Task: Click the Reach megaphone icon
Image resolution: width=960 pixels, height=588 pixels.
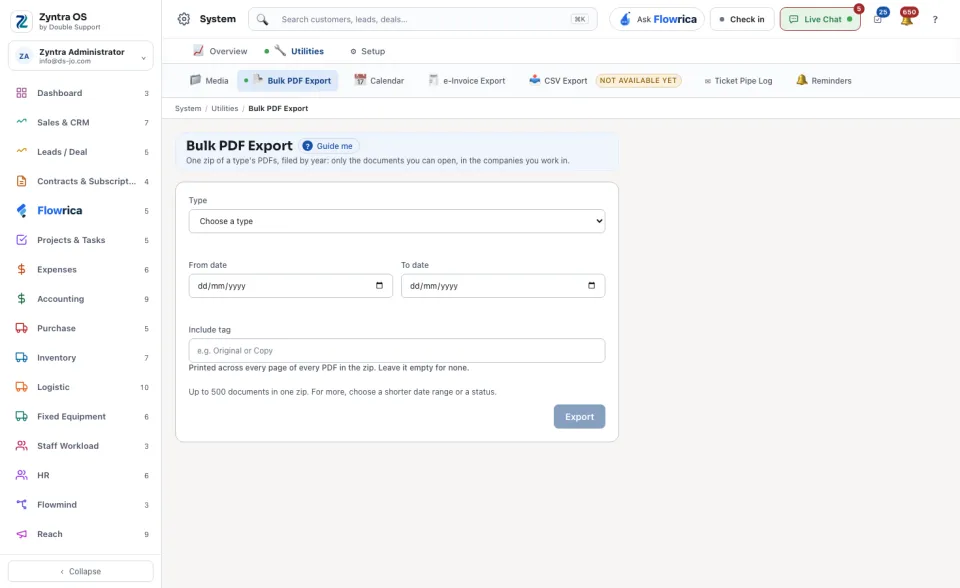Action: tap(21, 534)
